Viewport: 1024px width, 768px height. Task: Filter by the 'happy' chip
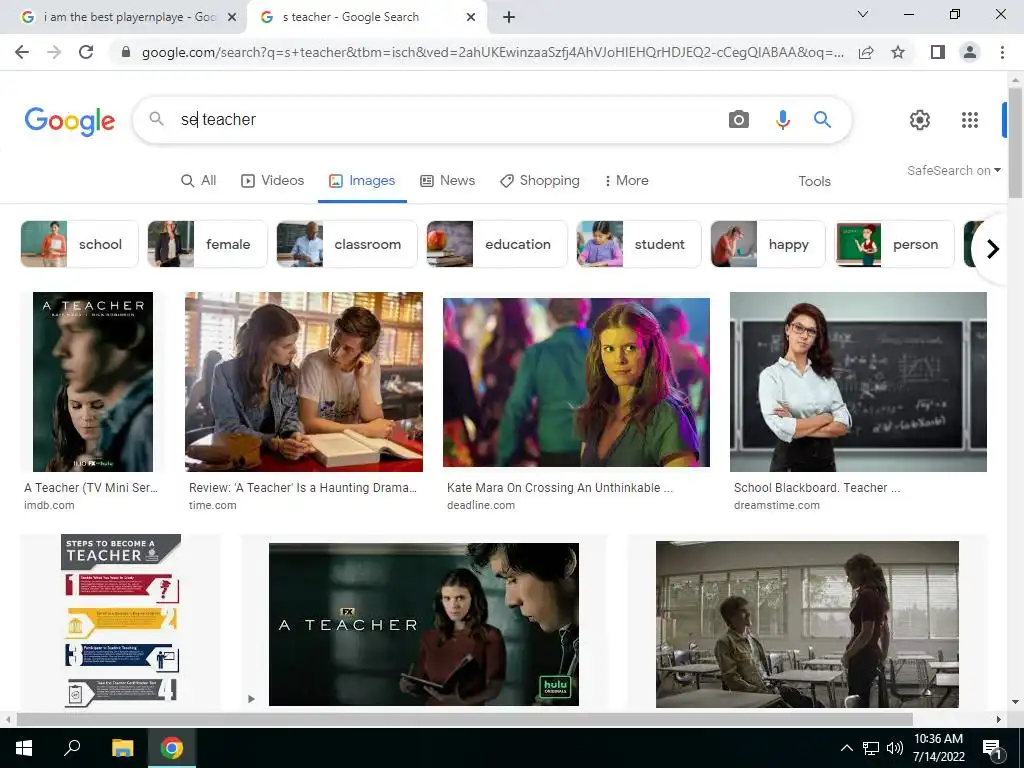tap(768, 244)
